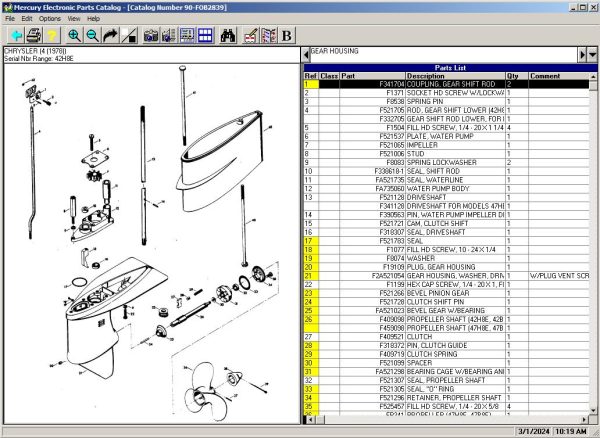Click the camera toolbar icon
Image resolution: width=600 pixels, height=438 pixels.
[151, 36]
